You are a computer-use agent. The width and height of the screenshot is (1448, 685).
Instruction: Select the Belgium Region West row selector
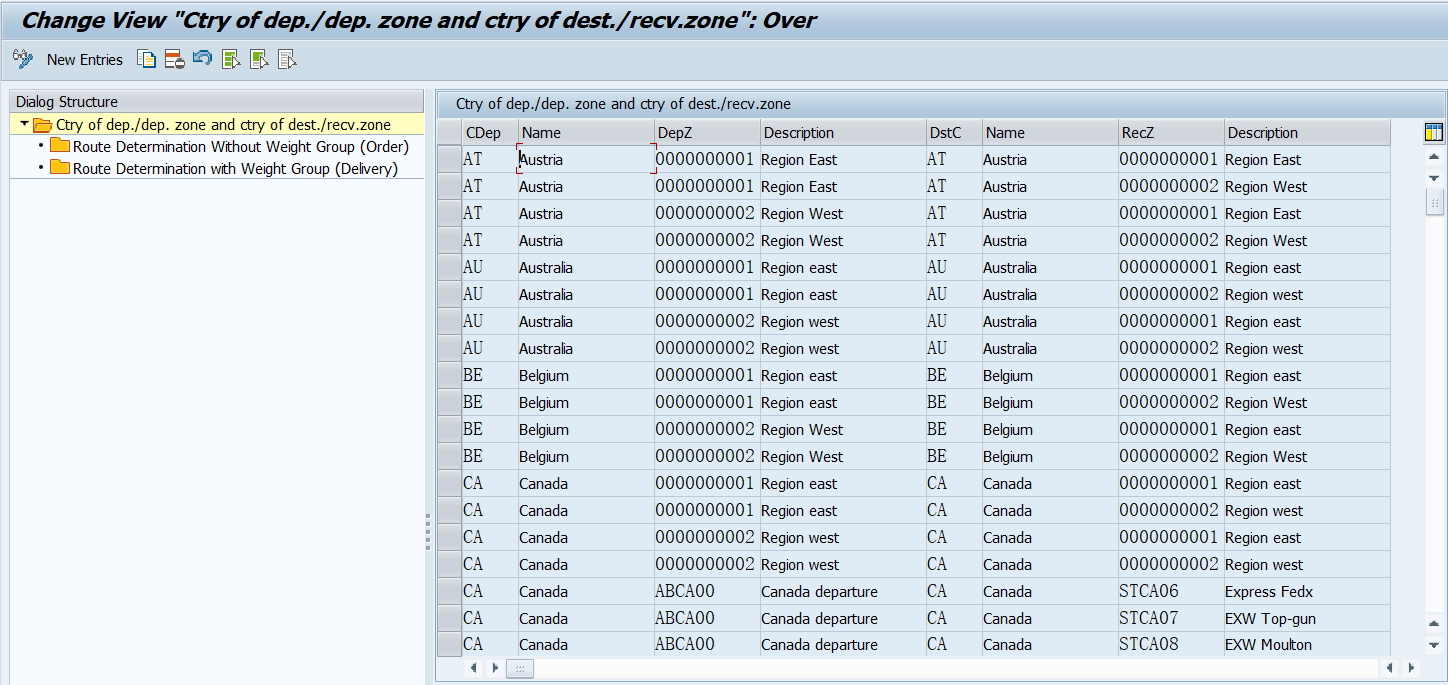tap(448, 429)
